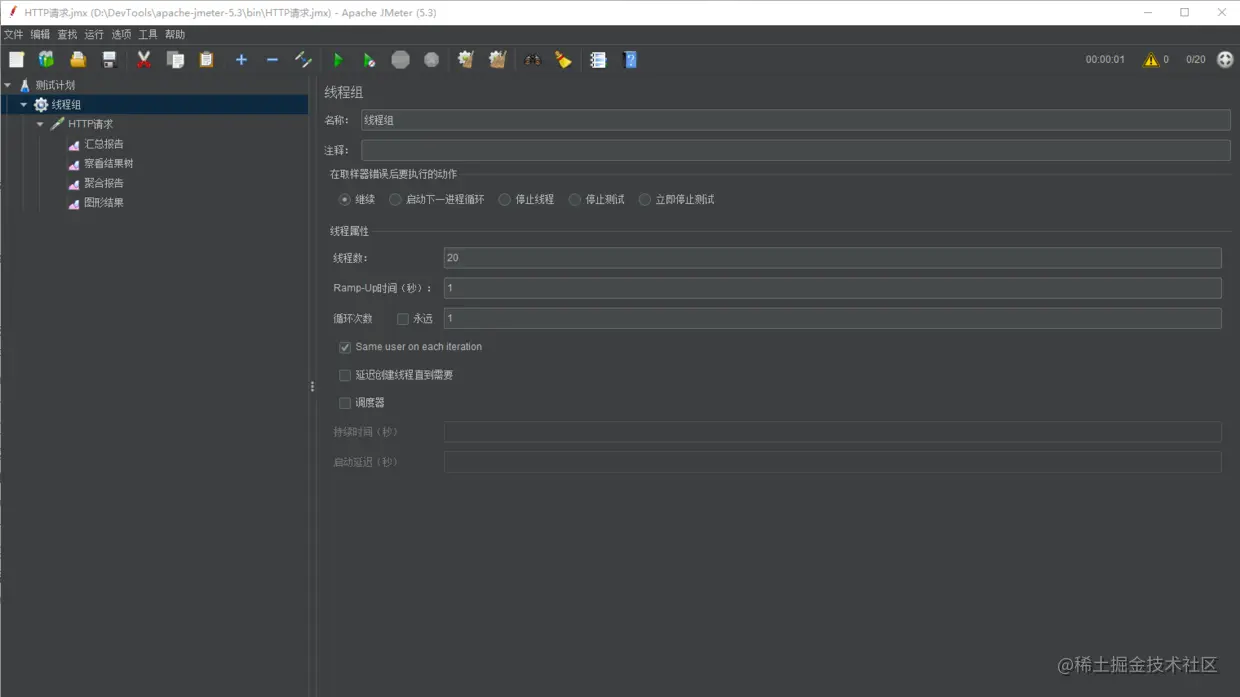The image size is (1240, 697).
Task: Select the 停止线程 radio option
Action: pyautogui.click(x=504, y=200)
